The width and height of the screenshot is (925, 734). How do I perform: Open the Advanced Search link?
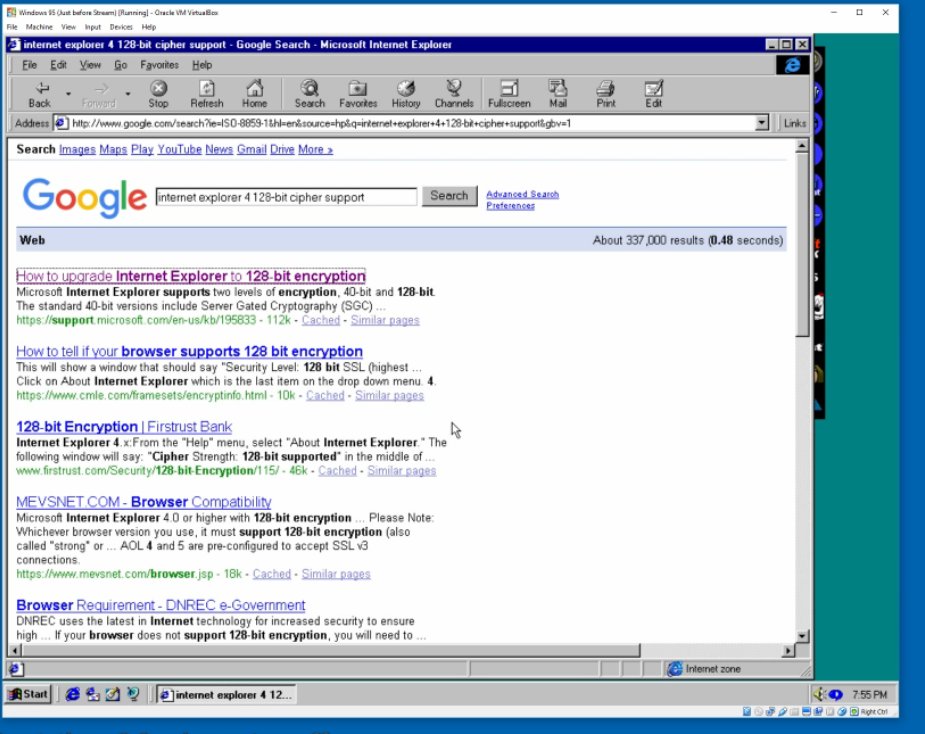click(522, 194)
